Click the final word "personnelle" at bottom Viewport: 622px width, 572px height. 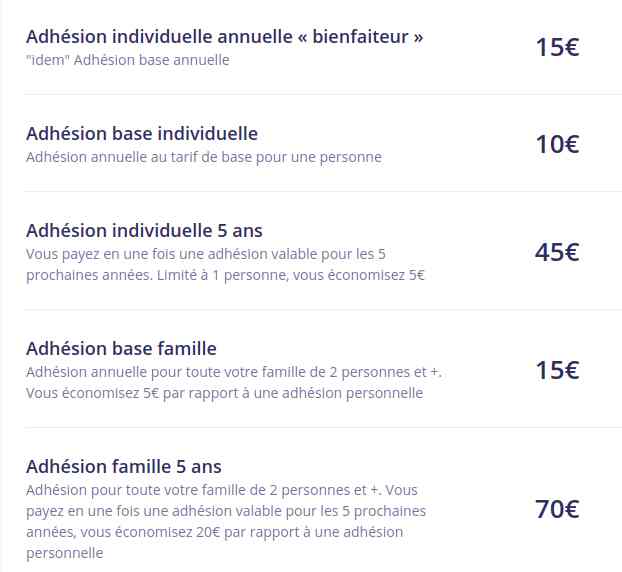tap(65, 553)
